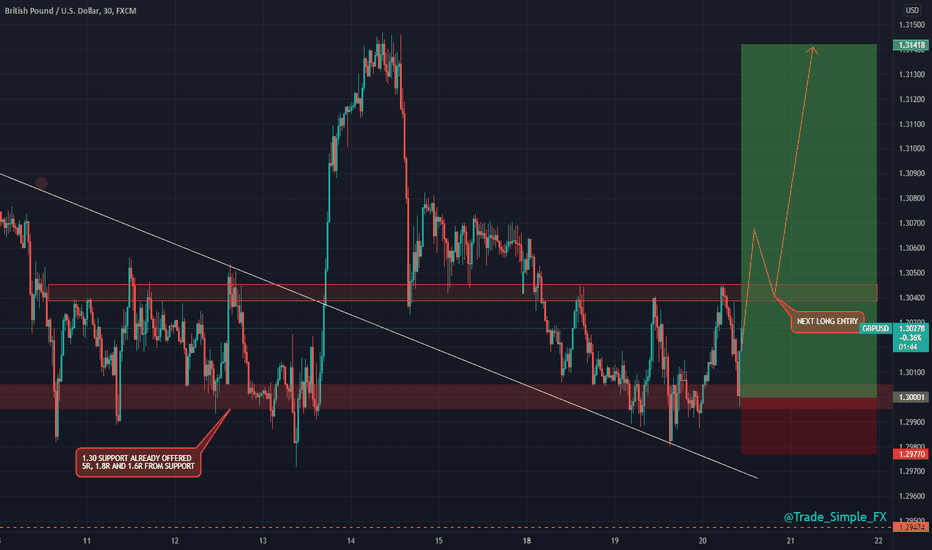The image size is (932, 550).
Task: Click date 12 on the time axis
Action: 175,540
